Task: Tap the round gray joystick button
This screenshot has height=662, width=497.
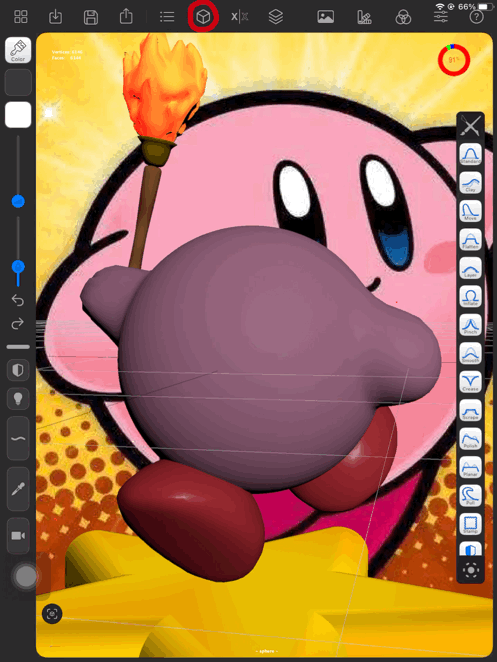Action: tap(26, 576)
